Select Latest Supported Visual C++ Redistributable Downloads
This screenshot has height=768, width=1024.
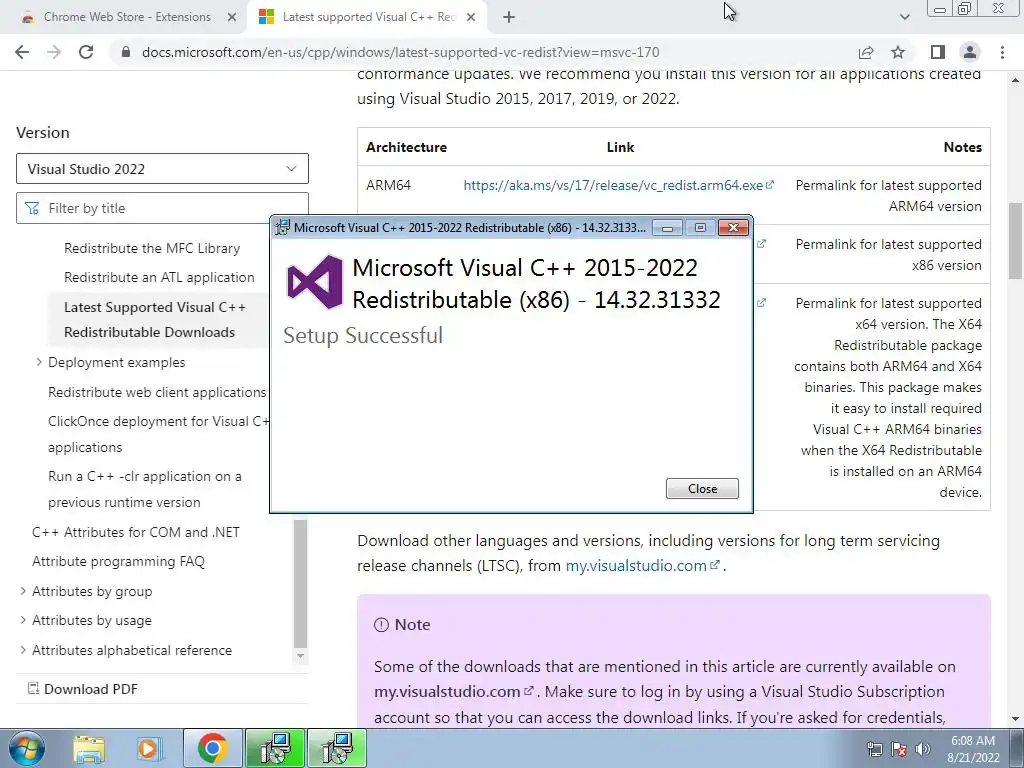[x=155, y=319]
